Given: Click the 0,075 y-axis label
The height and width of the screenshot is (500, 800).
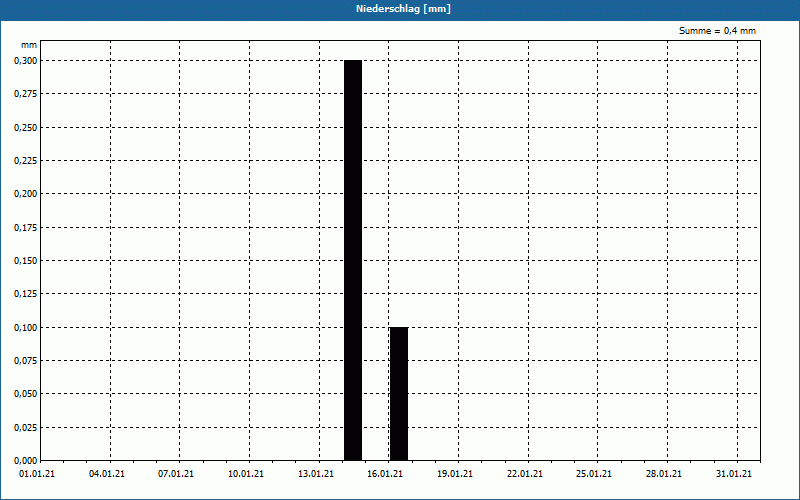Looking at the screenshot, I should tap(26, 361).
